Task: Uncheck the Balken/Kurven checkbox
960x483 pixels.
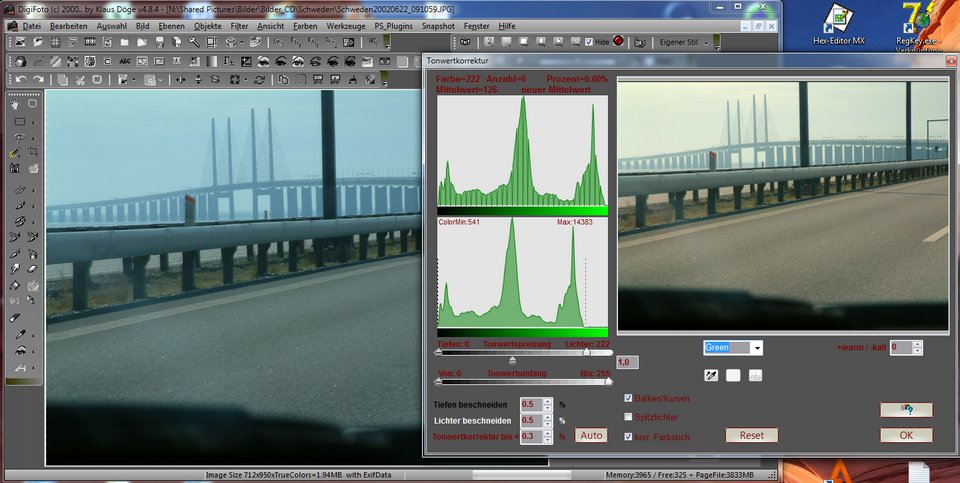Action: click(x=628, y=398)
